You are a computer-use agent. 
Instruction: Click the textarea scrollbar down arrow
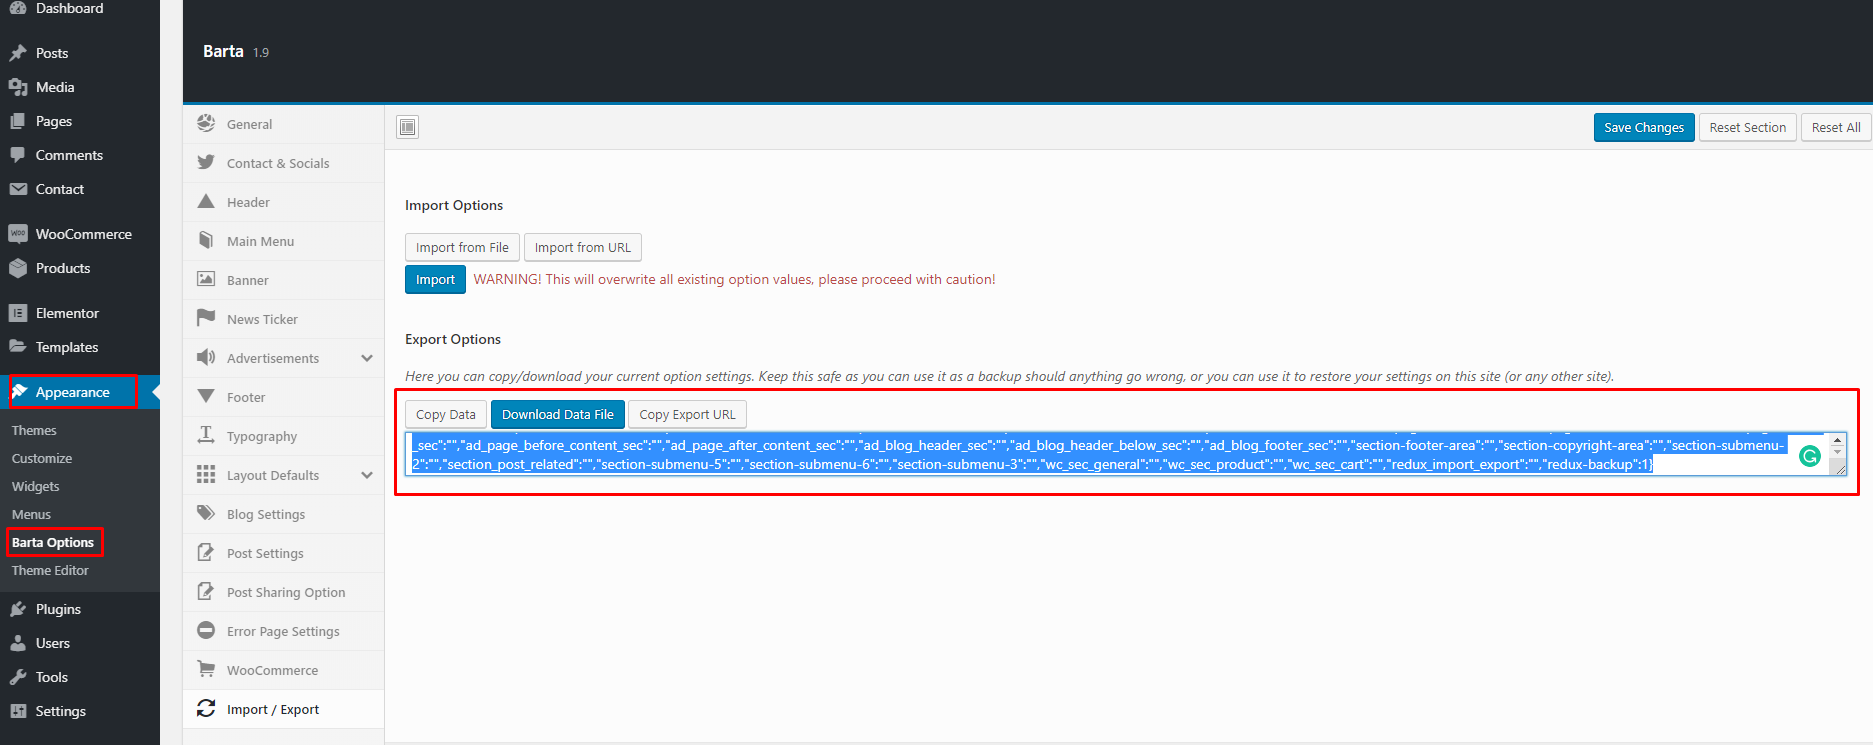1837,452
